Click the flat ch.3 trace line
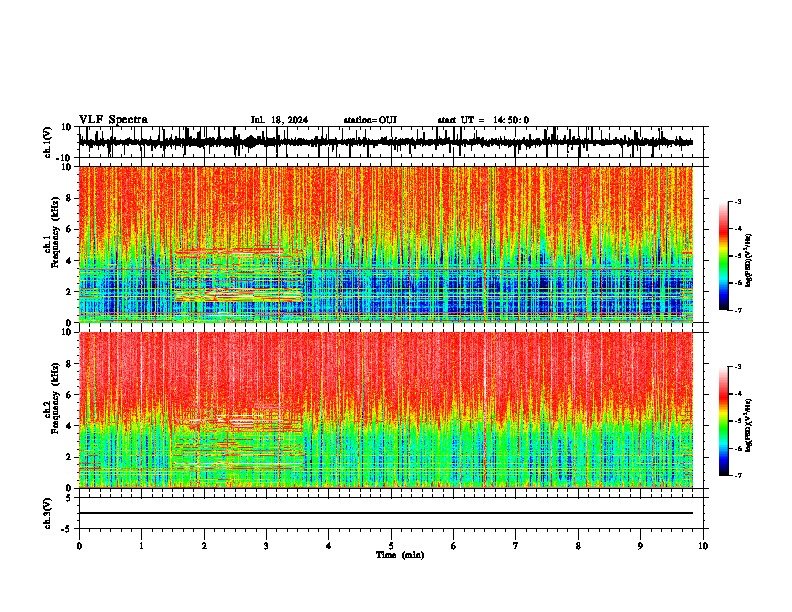The height and width of the screenshot is (612, 792). click(386, 513)
